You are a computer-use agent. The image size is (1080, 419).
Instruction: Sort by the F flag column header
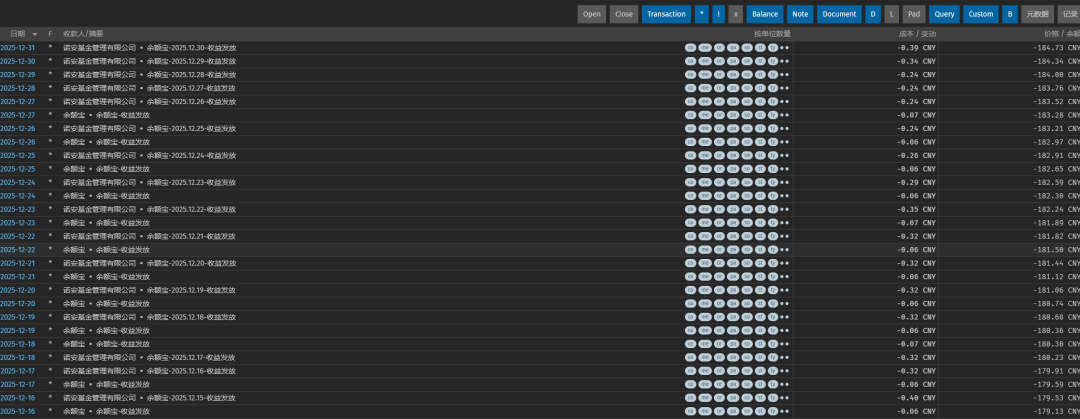[x=50, y=34]
